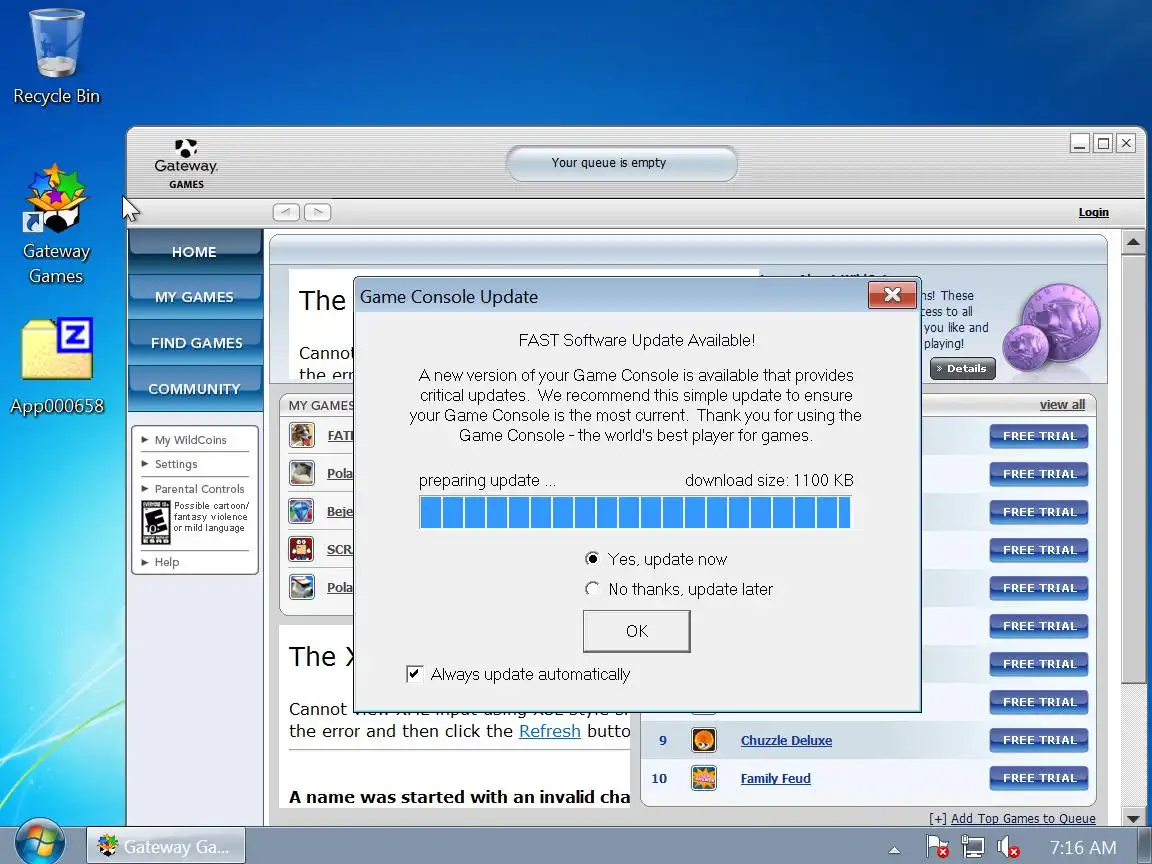The image size is (1152, 864).
Task: Click the update download progress bar
Action: pos(635,512)
